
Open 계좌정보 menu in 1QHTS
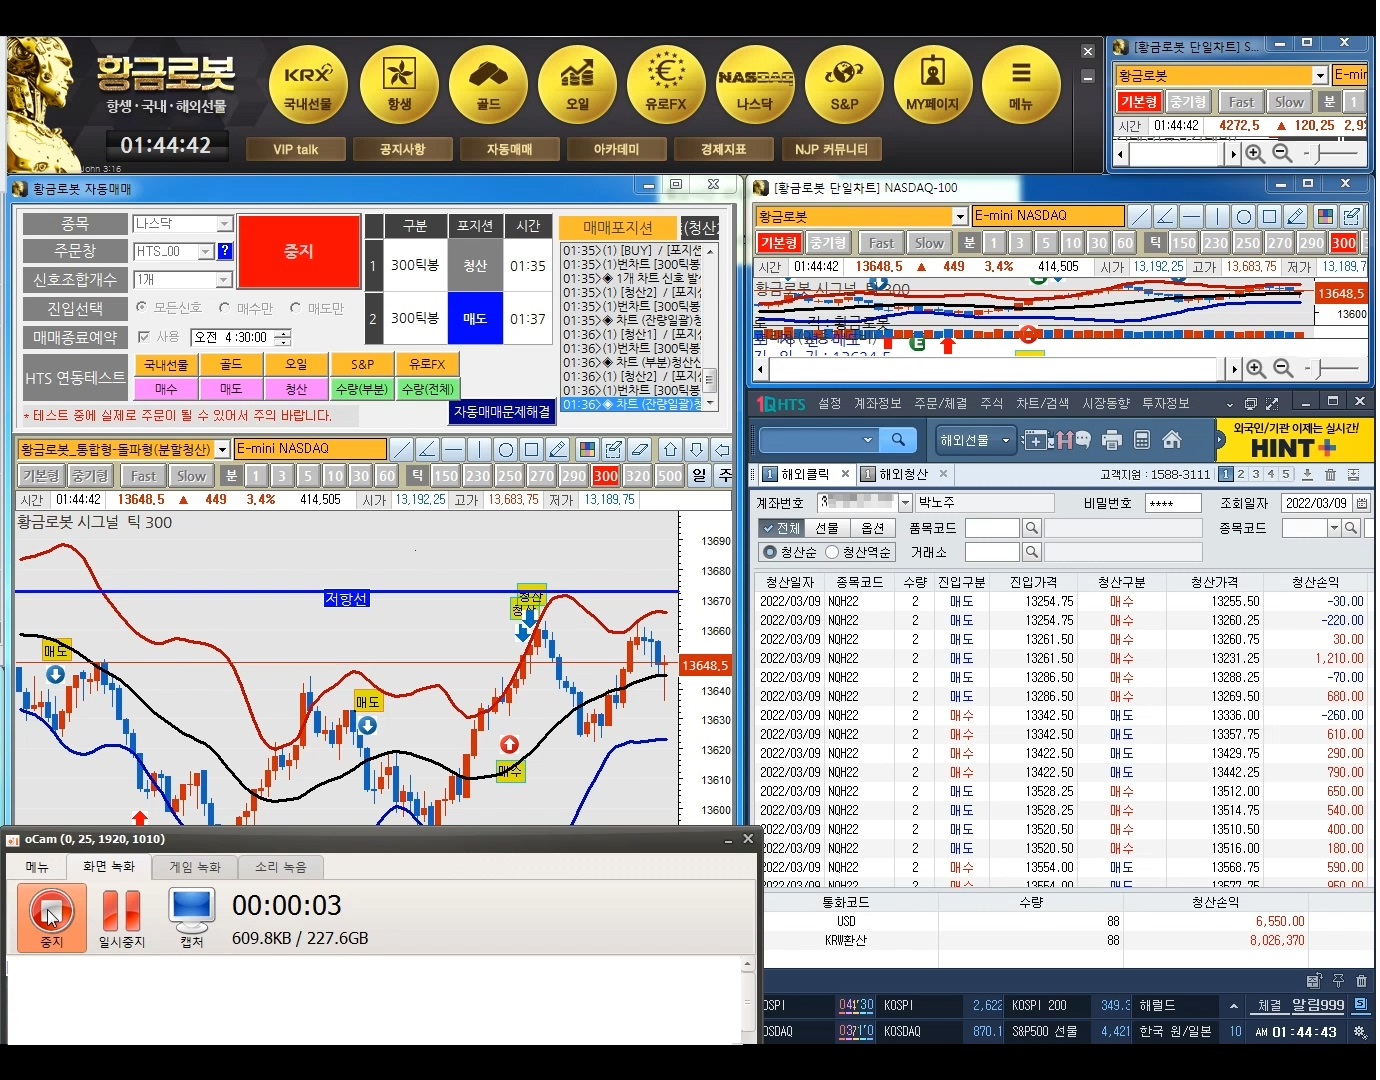[x=878, y=403]
